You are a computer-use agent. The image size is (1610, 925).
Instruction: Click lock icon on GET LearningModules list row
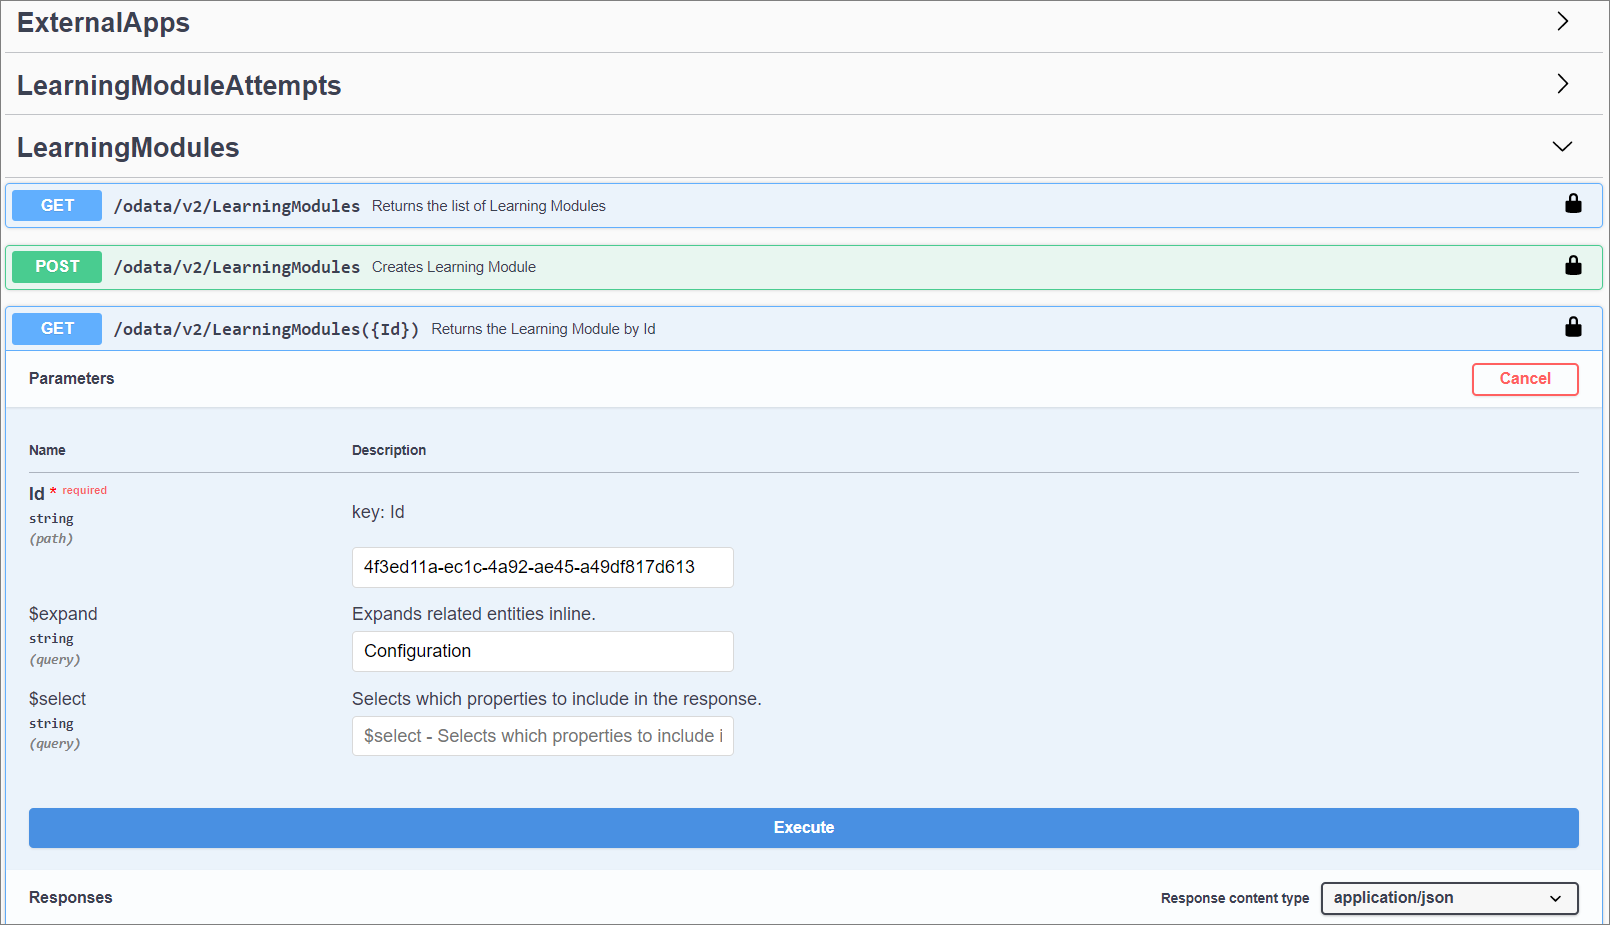(1573, 204)
